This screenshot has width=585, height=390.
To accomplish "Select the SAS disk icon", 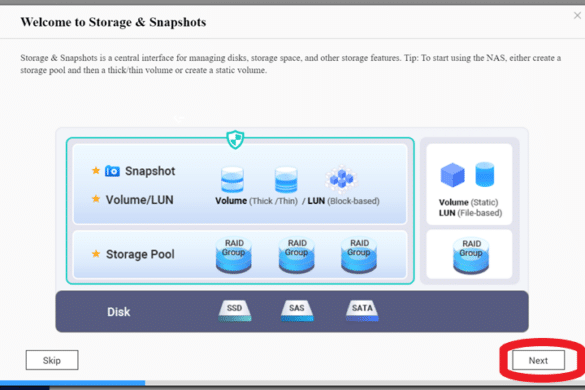I will pos(297,311).
